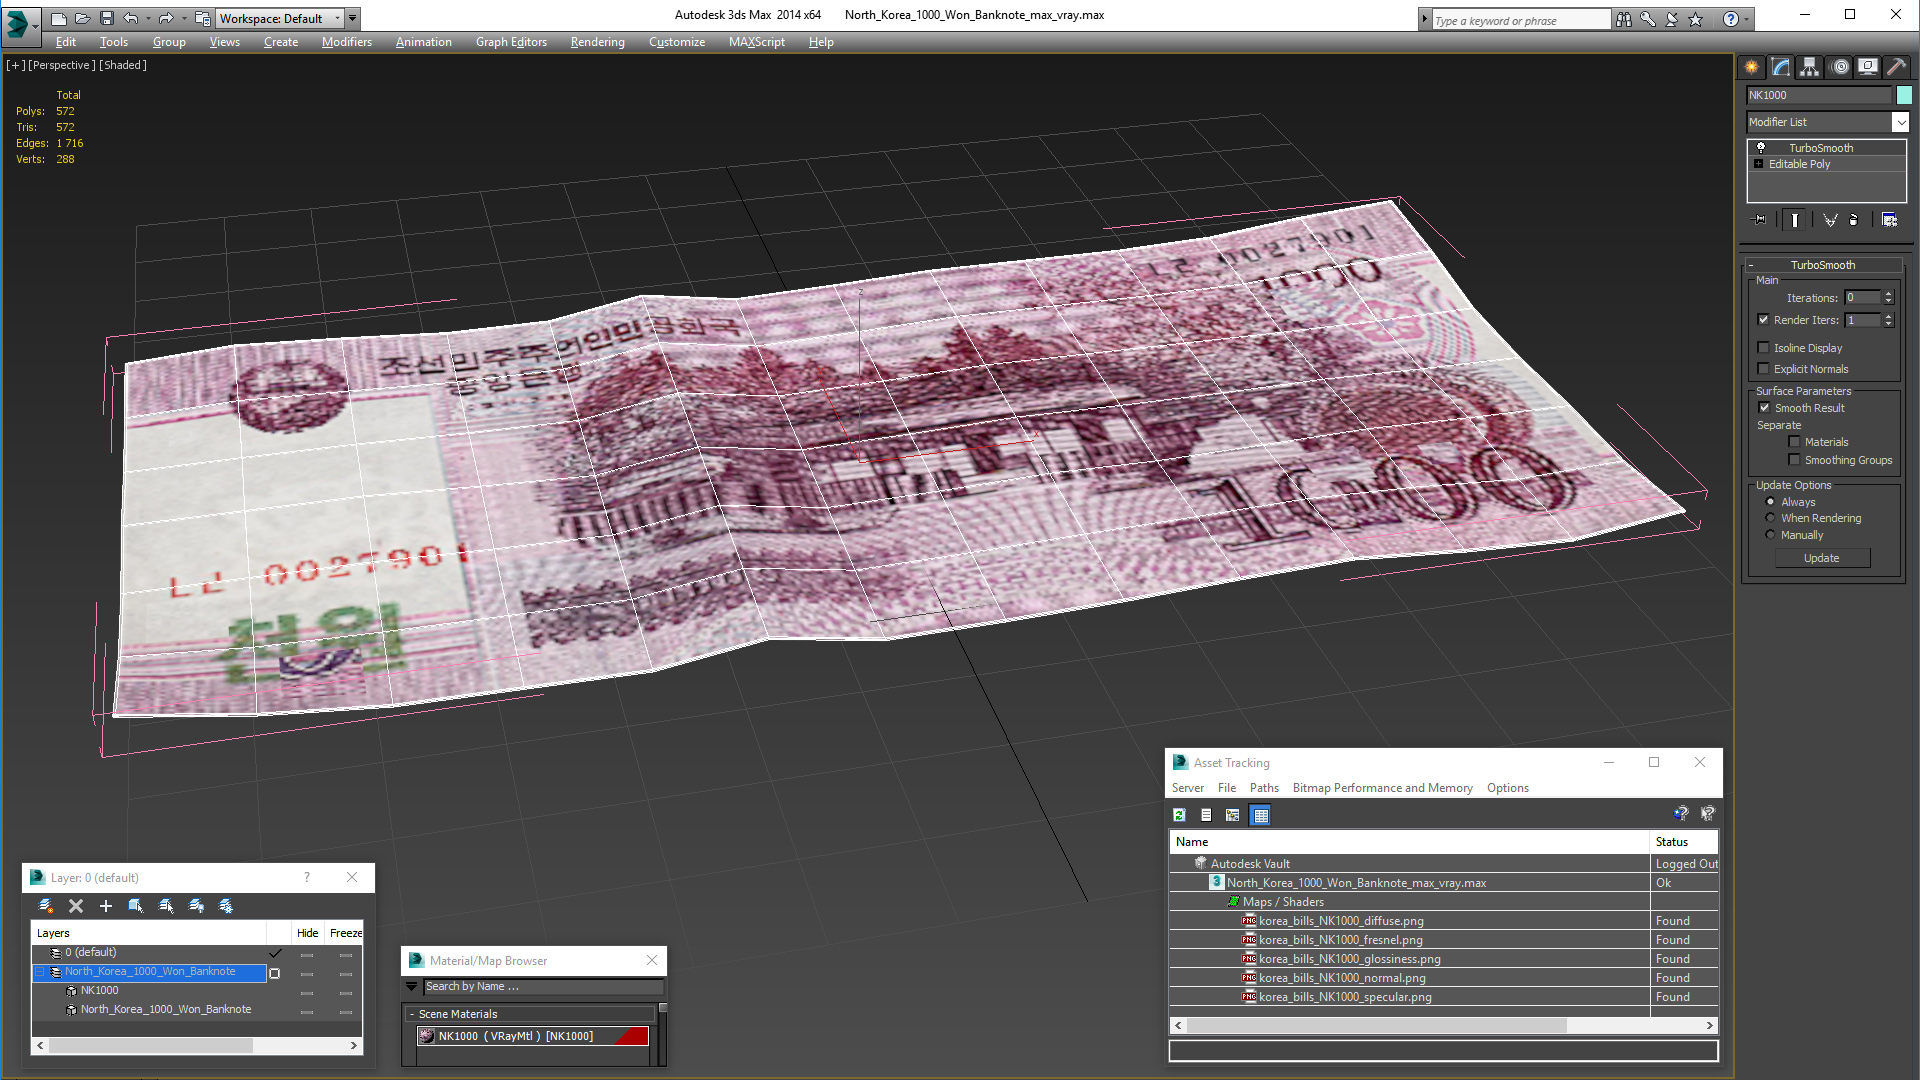Open the Modify command panel tab
Screen dimensions: 1920x1080
(1781, 67)
